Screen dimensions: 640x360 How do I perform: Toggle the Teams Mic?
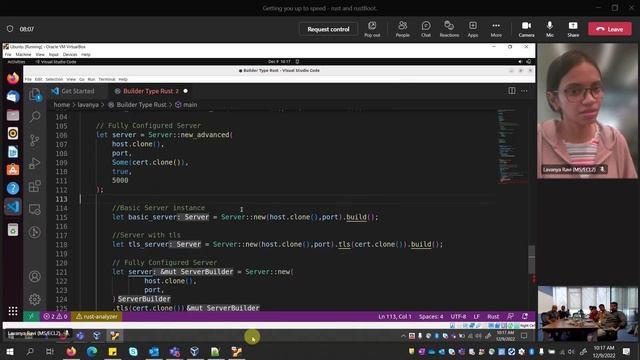(550, 29)
